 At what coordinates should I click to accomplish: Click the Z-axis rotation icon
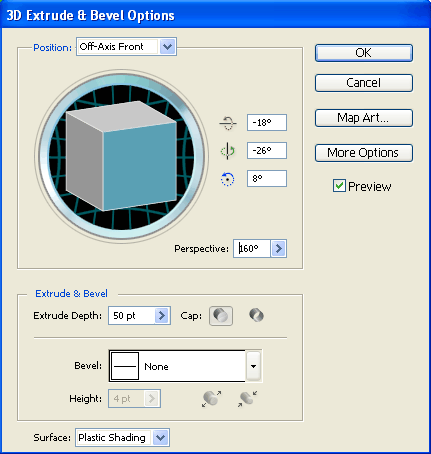coord(228,179)
